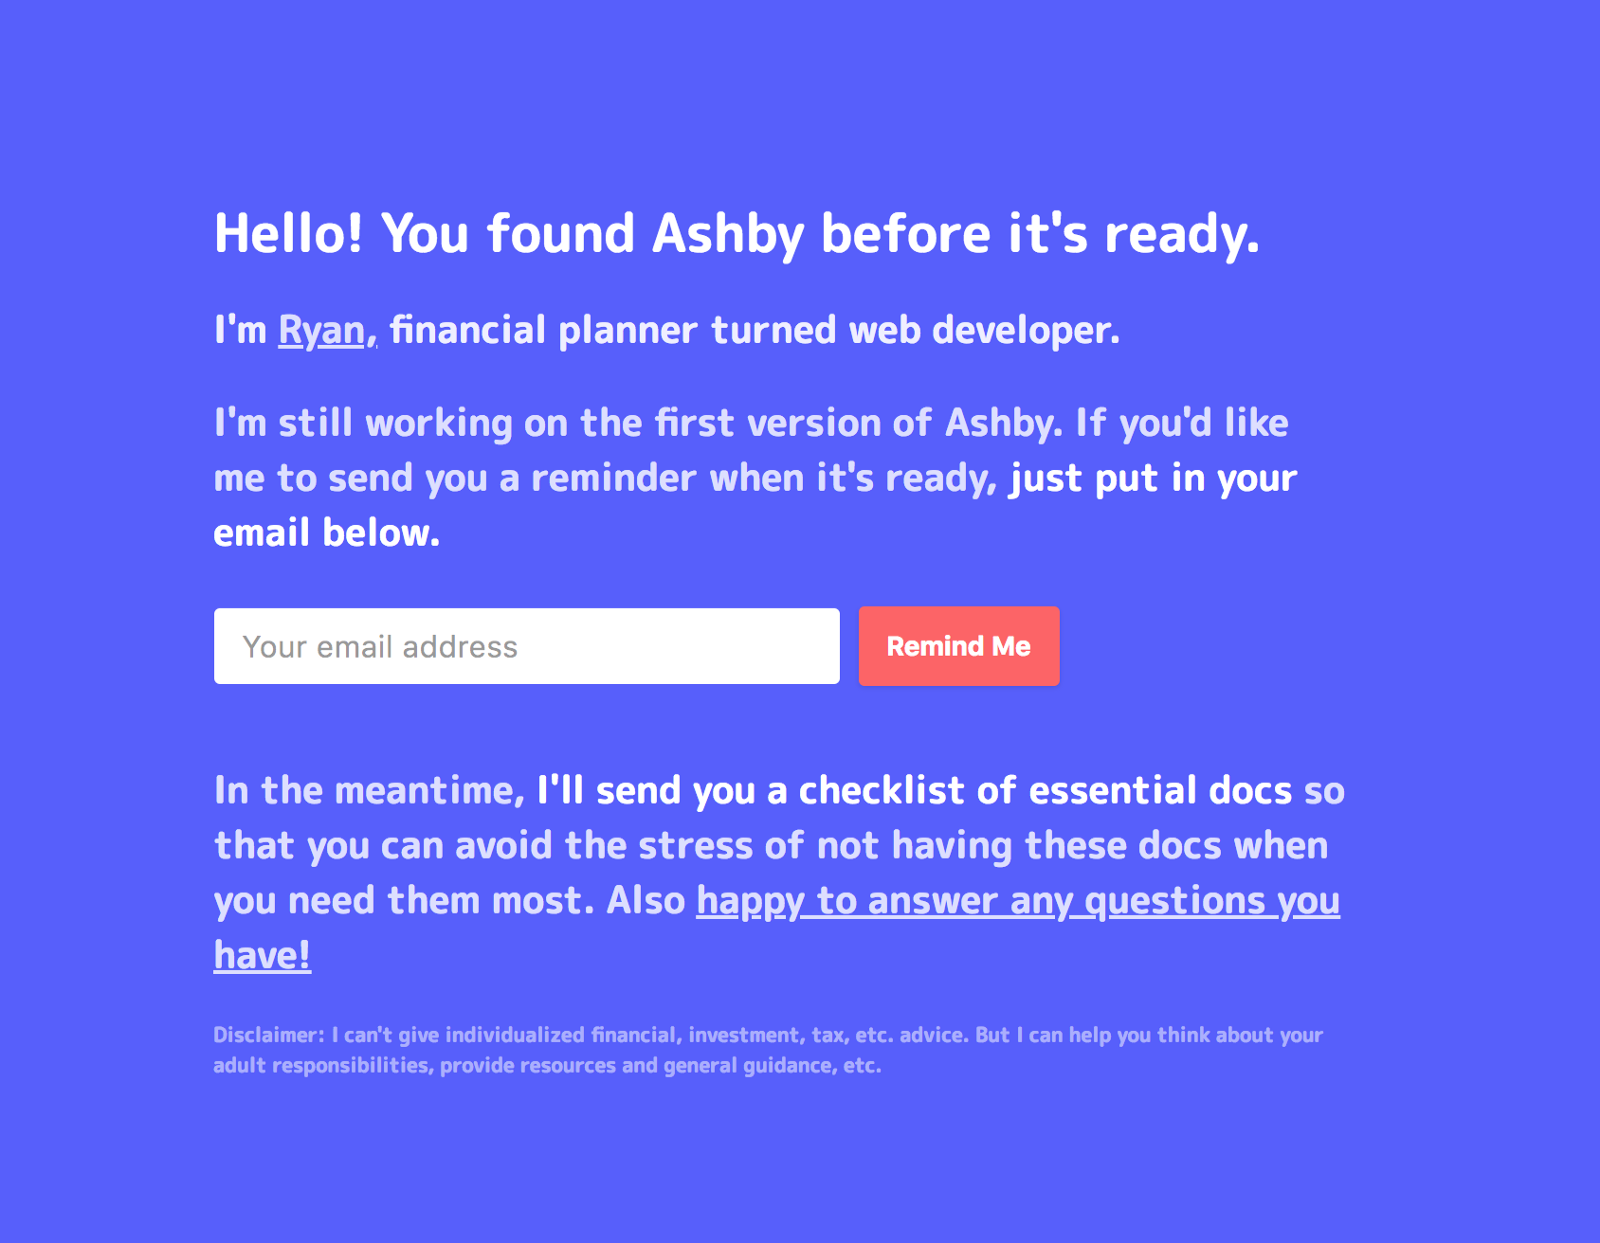The width and height of the screenshot is (1600, 1243).
Task: Click "financial planner turned web developer" text
Action: (754, 331)
